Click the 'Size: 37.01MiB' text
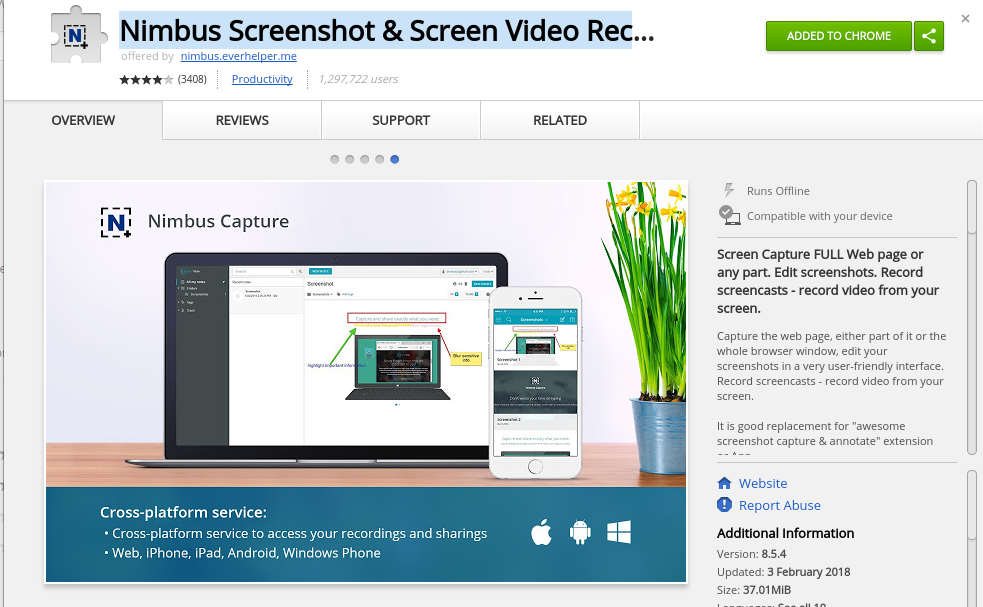 pyautogui.click(x=754, y=591)
